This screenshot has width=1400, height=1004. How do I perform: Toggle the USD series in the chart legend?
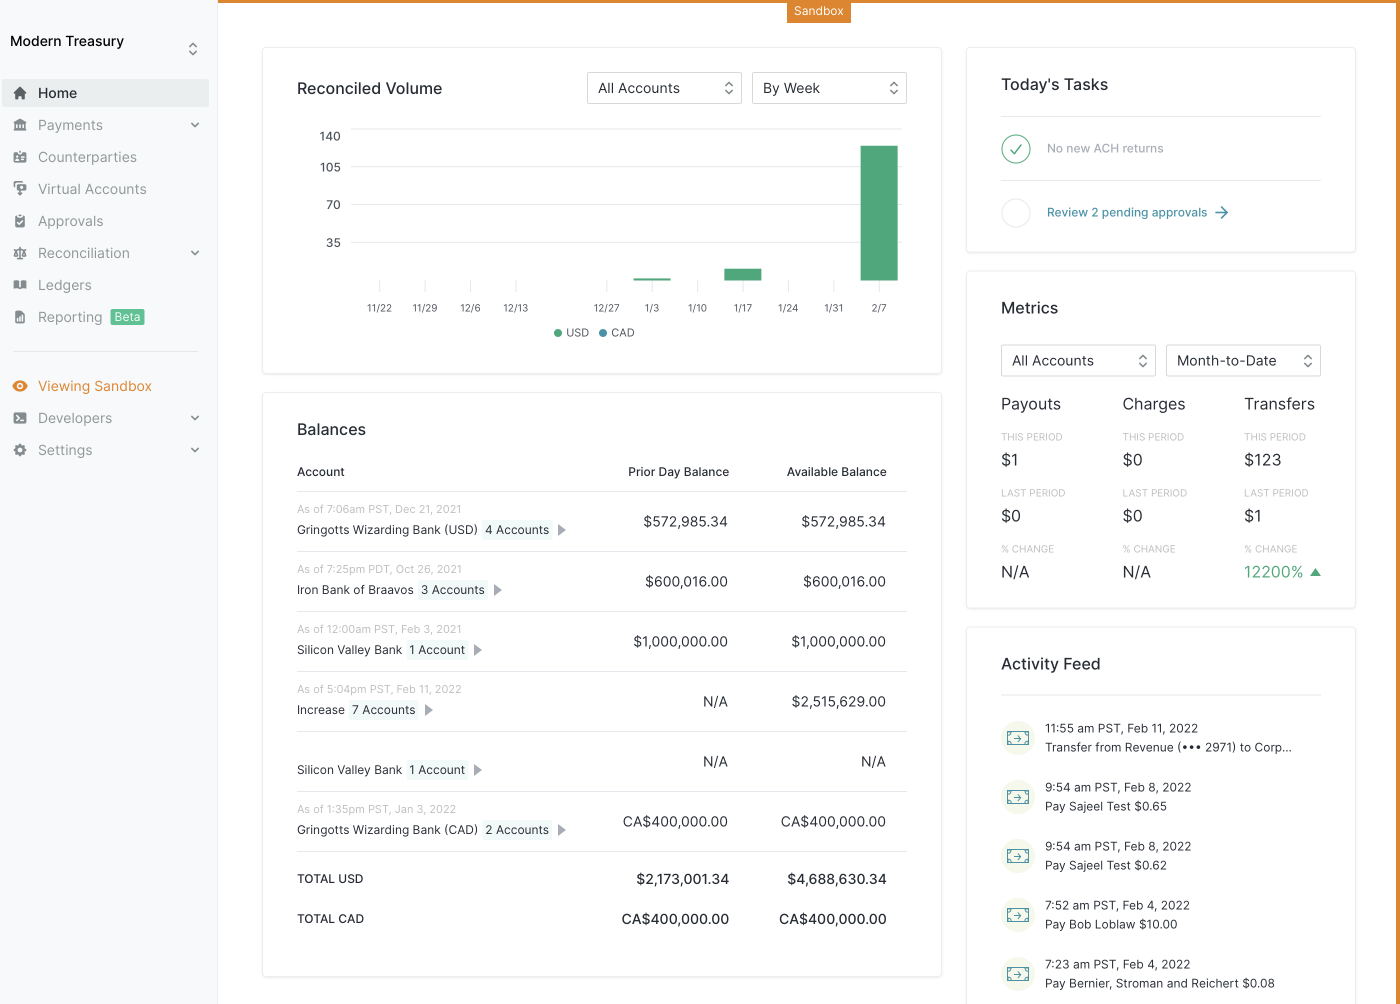click(571, 332)
